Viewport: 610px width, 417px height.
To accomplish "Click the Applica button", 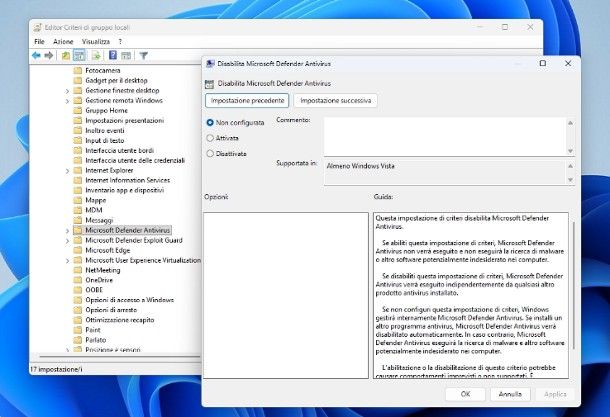I will [555, 394].
